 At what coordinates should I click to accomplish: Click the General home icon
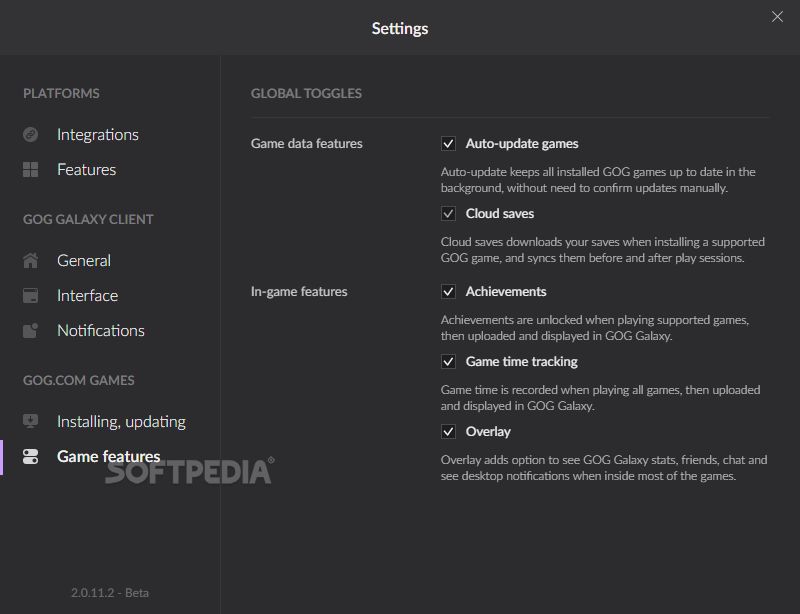click(31, 260)
